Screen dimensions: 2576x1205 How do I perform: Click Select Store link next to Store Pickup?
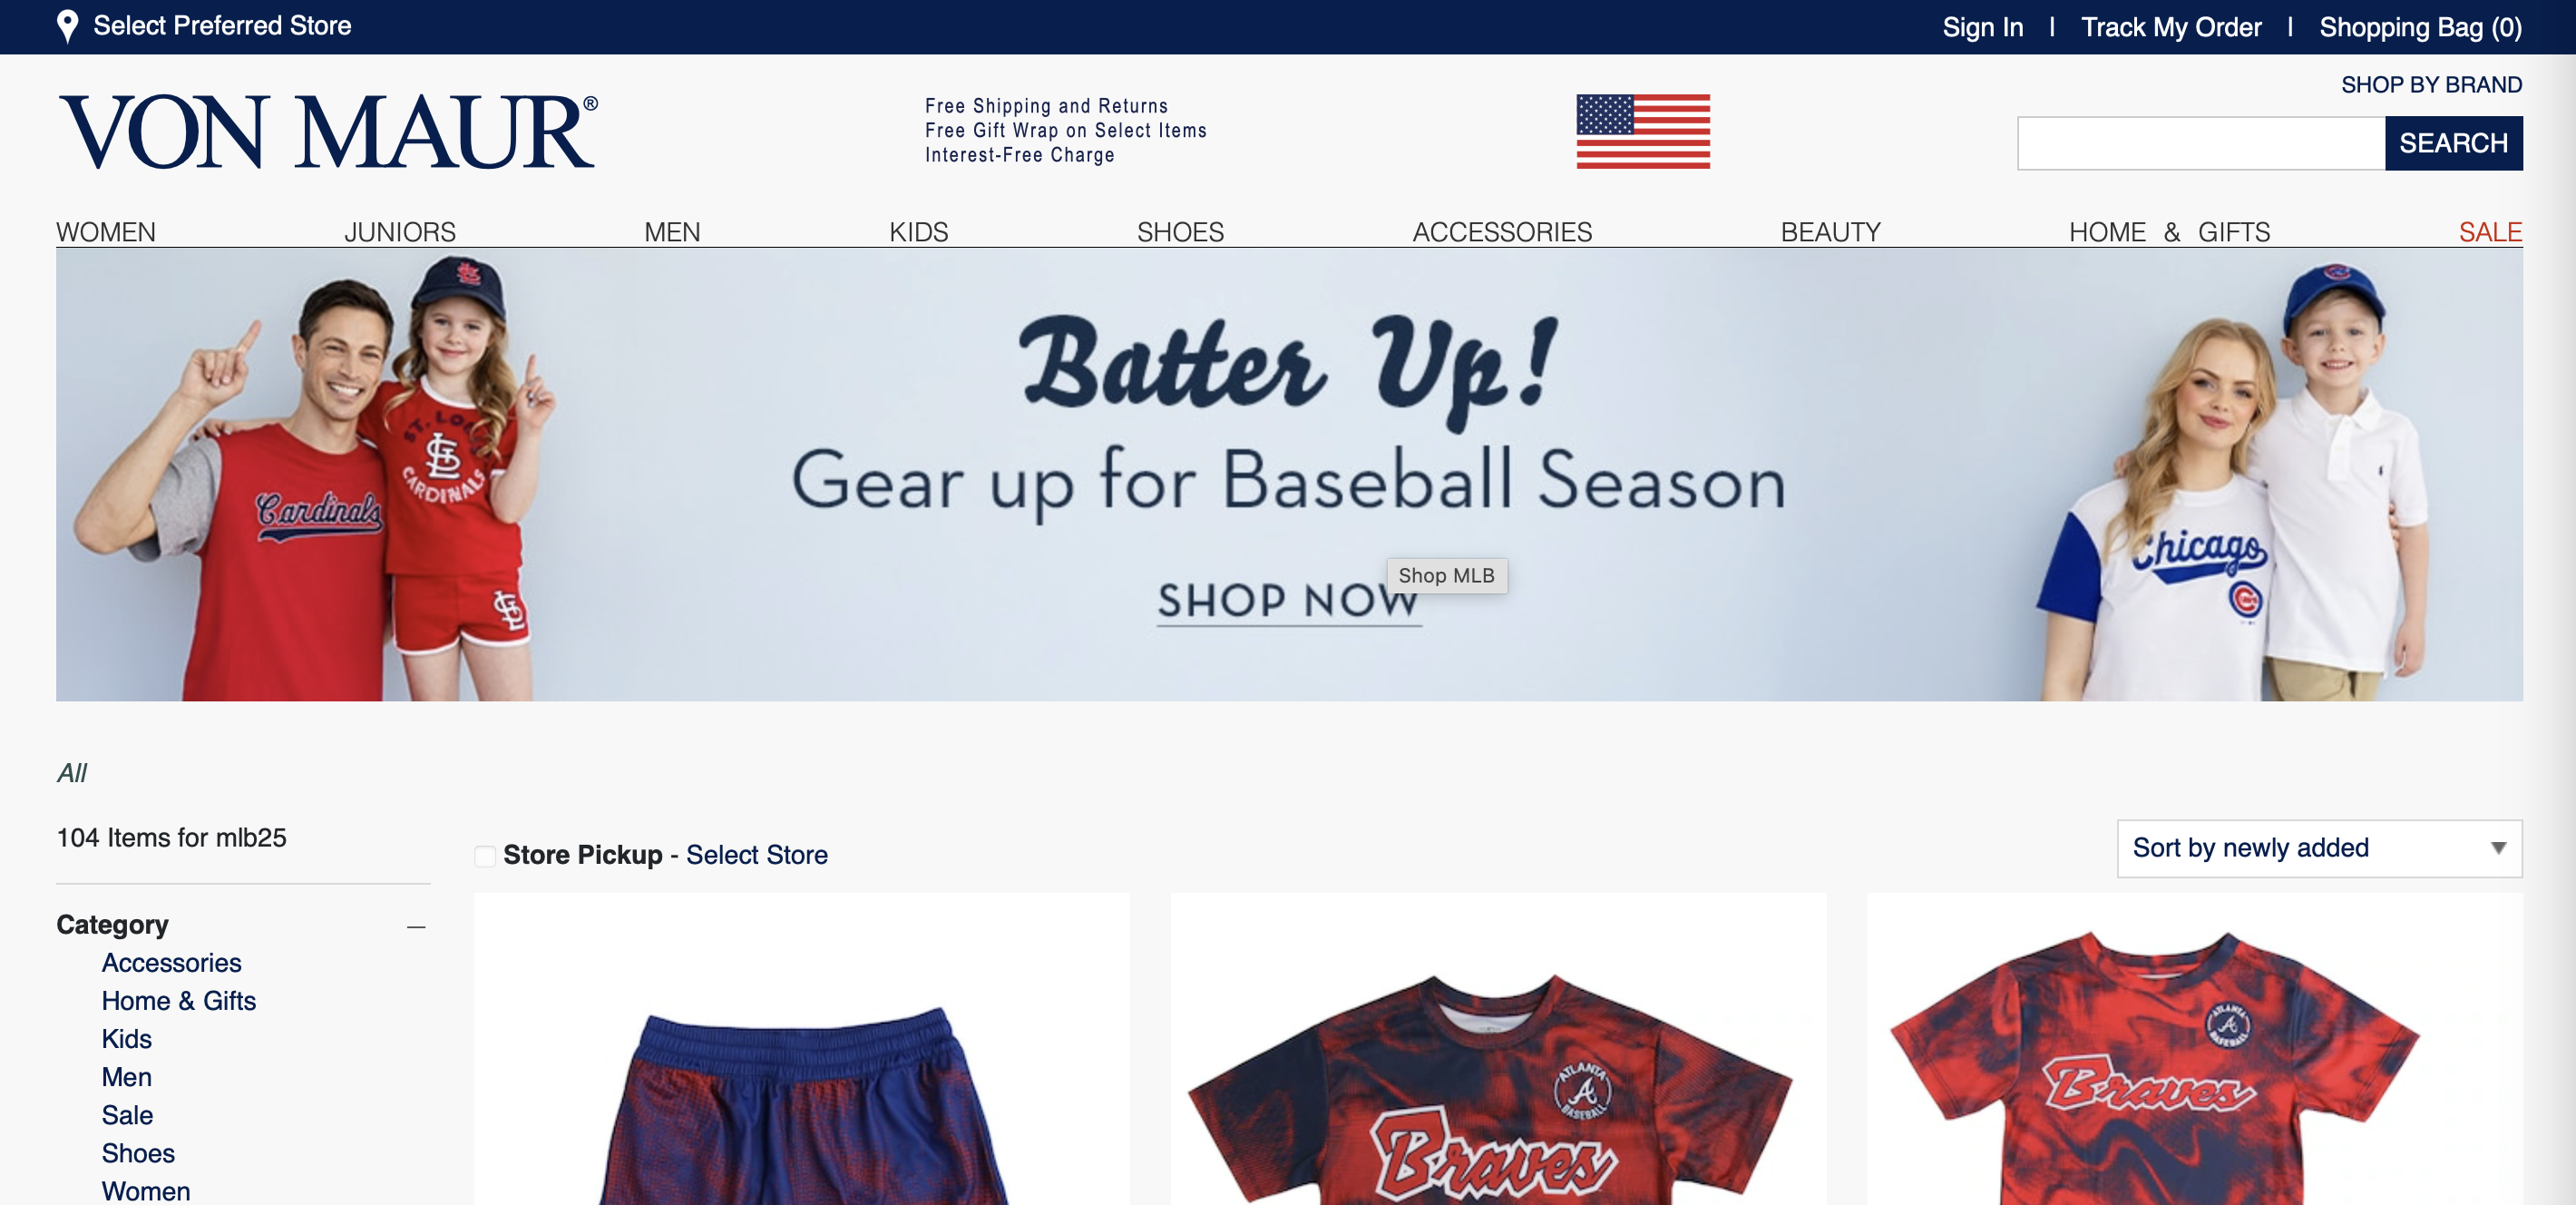point(756,854)
